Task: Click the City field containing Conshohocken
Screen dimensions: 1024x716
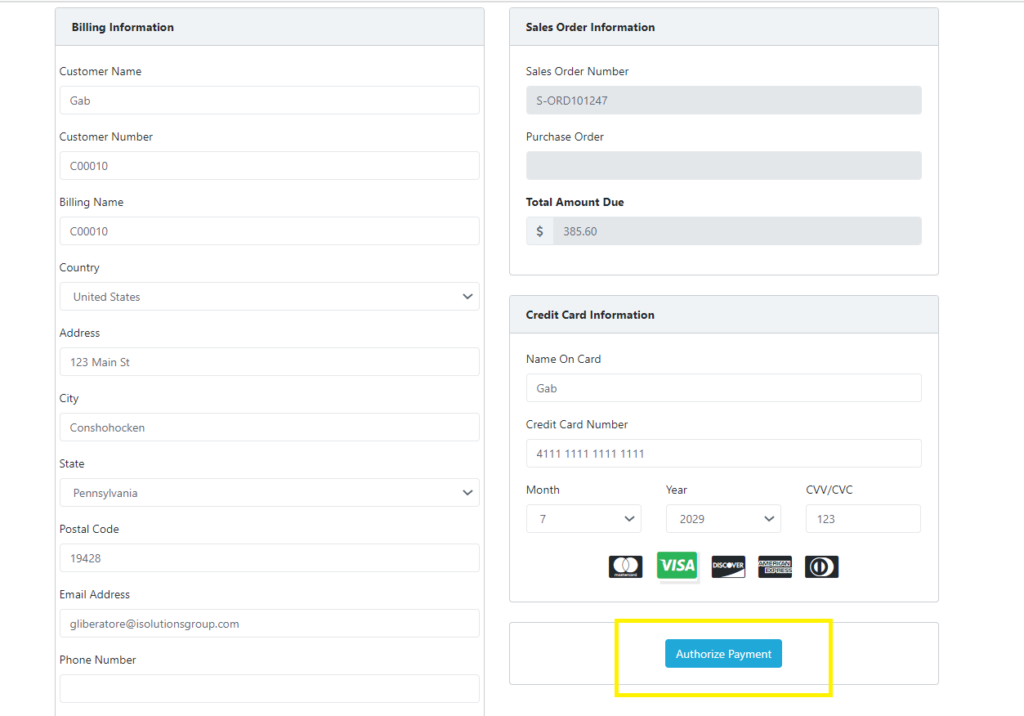Action: 268,428
